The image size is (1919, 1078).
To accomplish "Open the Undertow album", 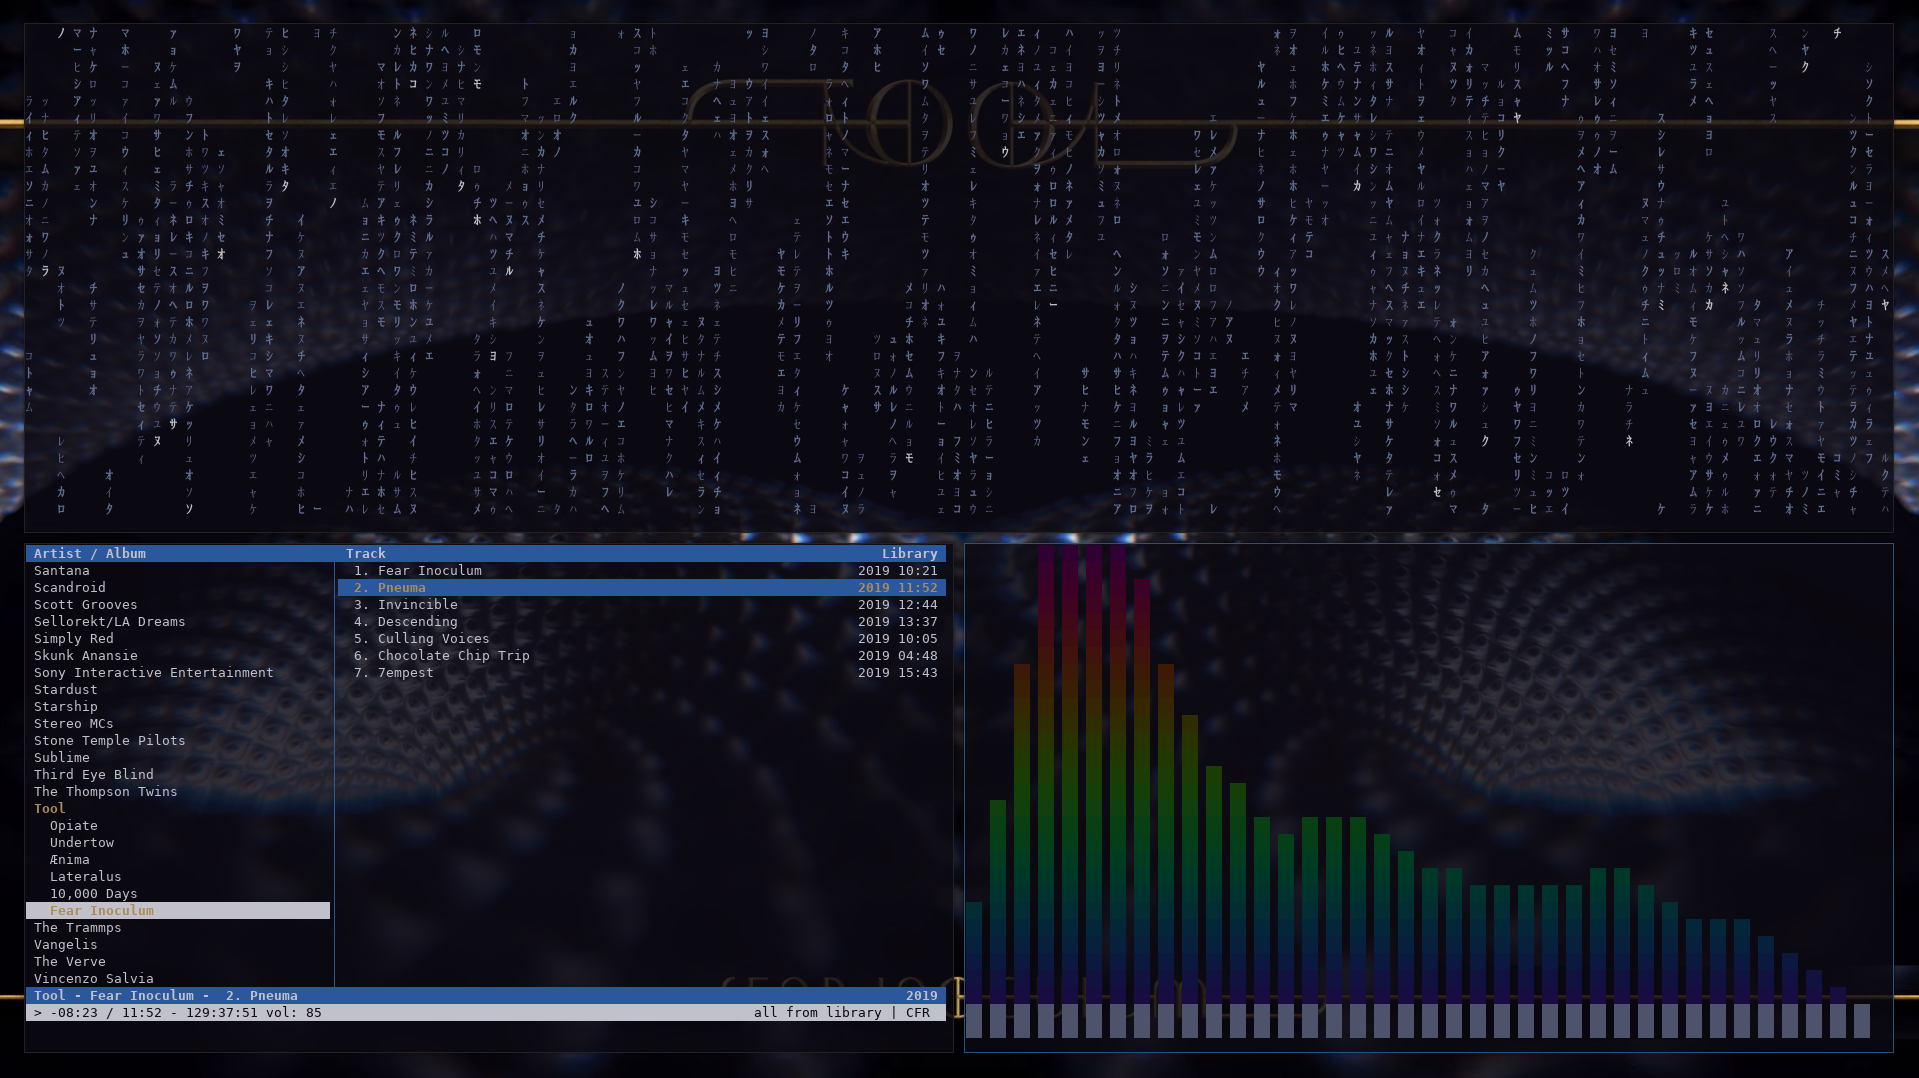I will (x=81, y=843).
